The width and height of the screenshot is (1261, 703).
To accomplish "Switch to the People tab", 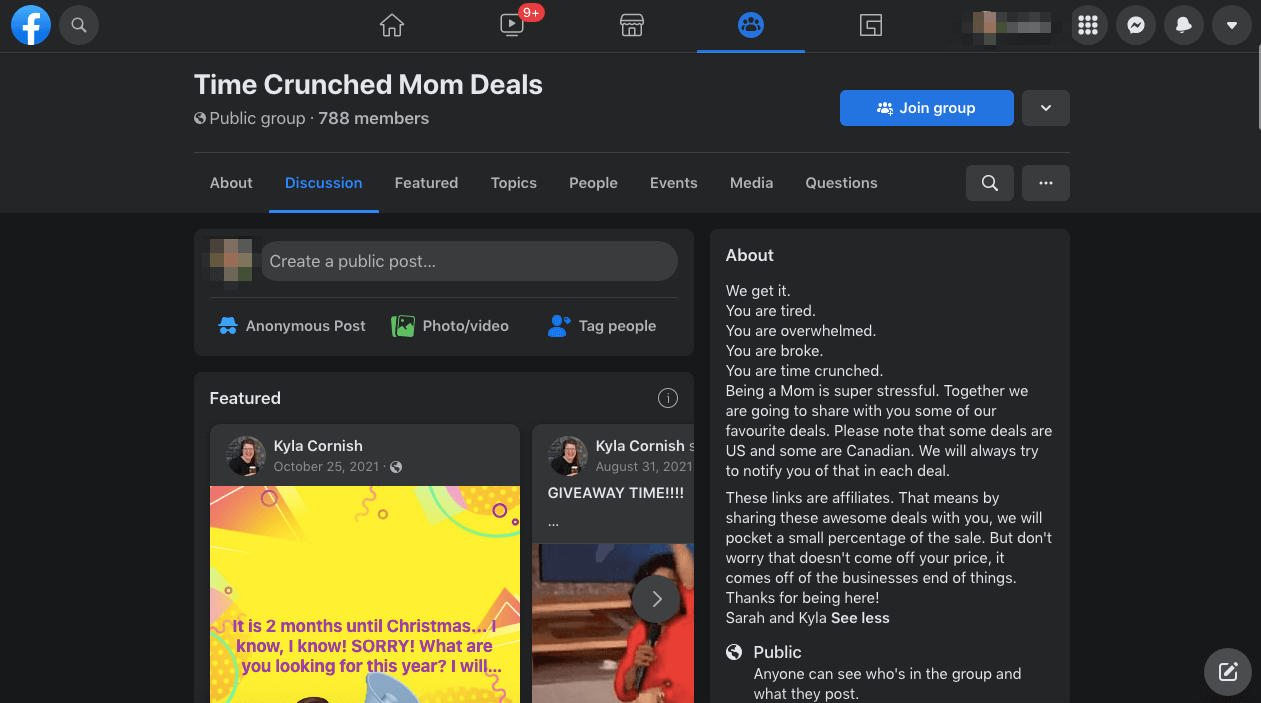I will tap(593, 183).
